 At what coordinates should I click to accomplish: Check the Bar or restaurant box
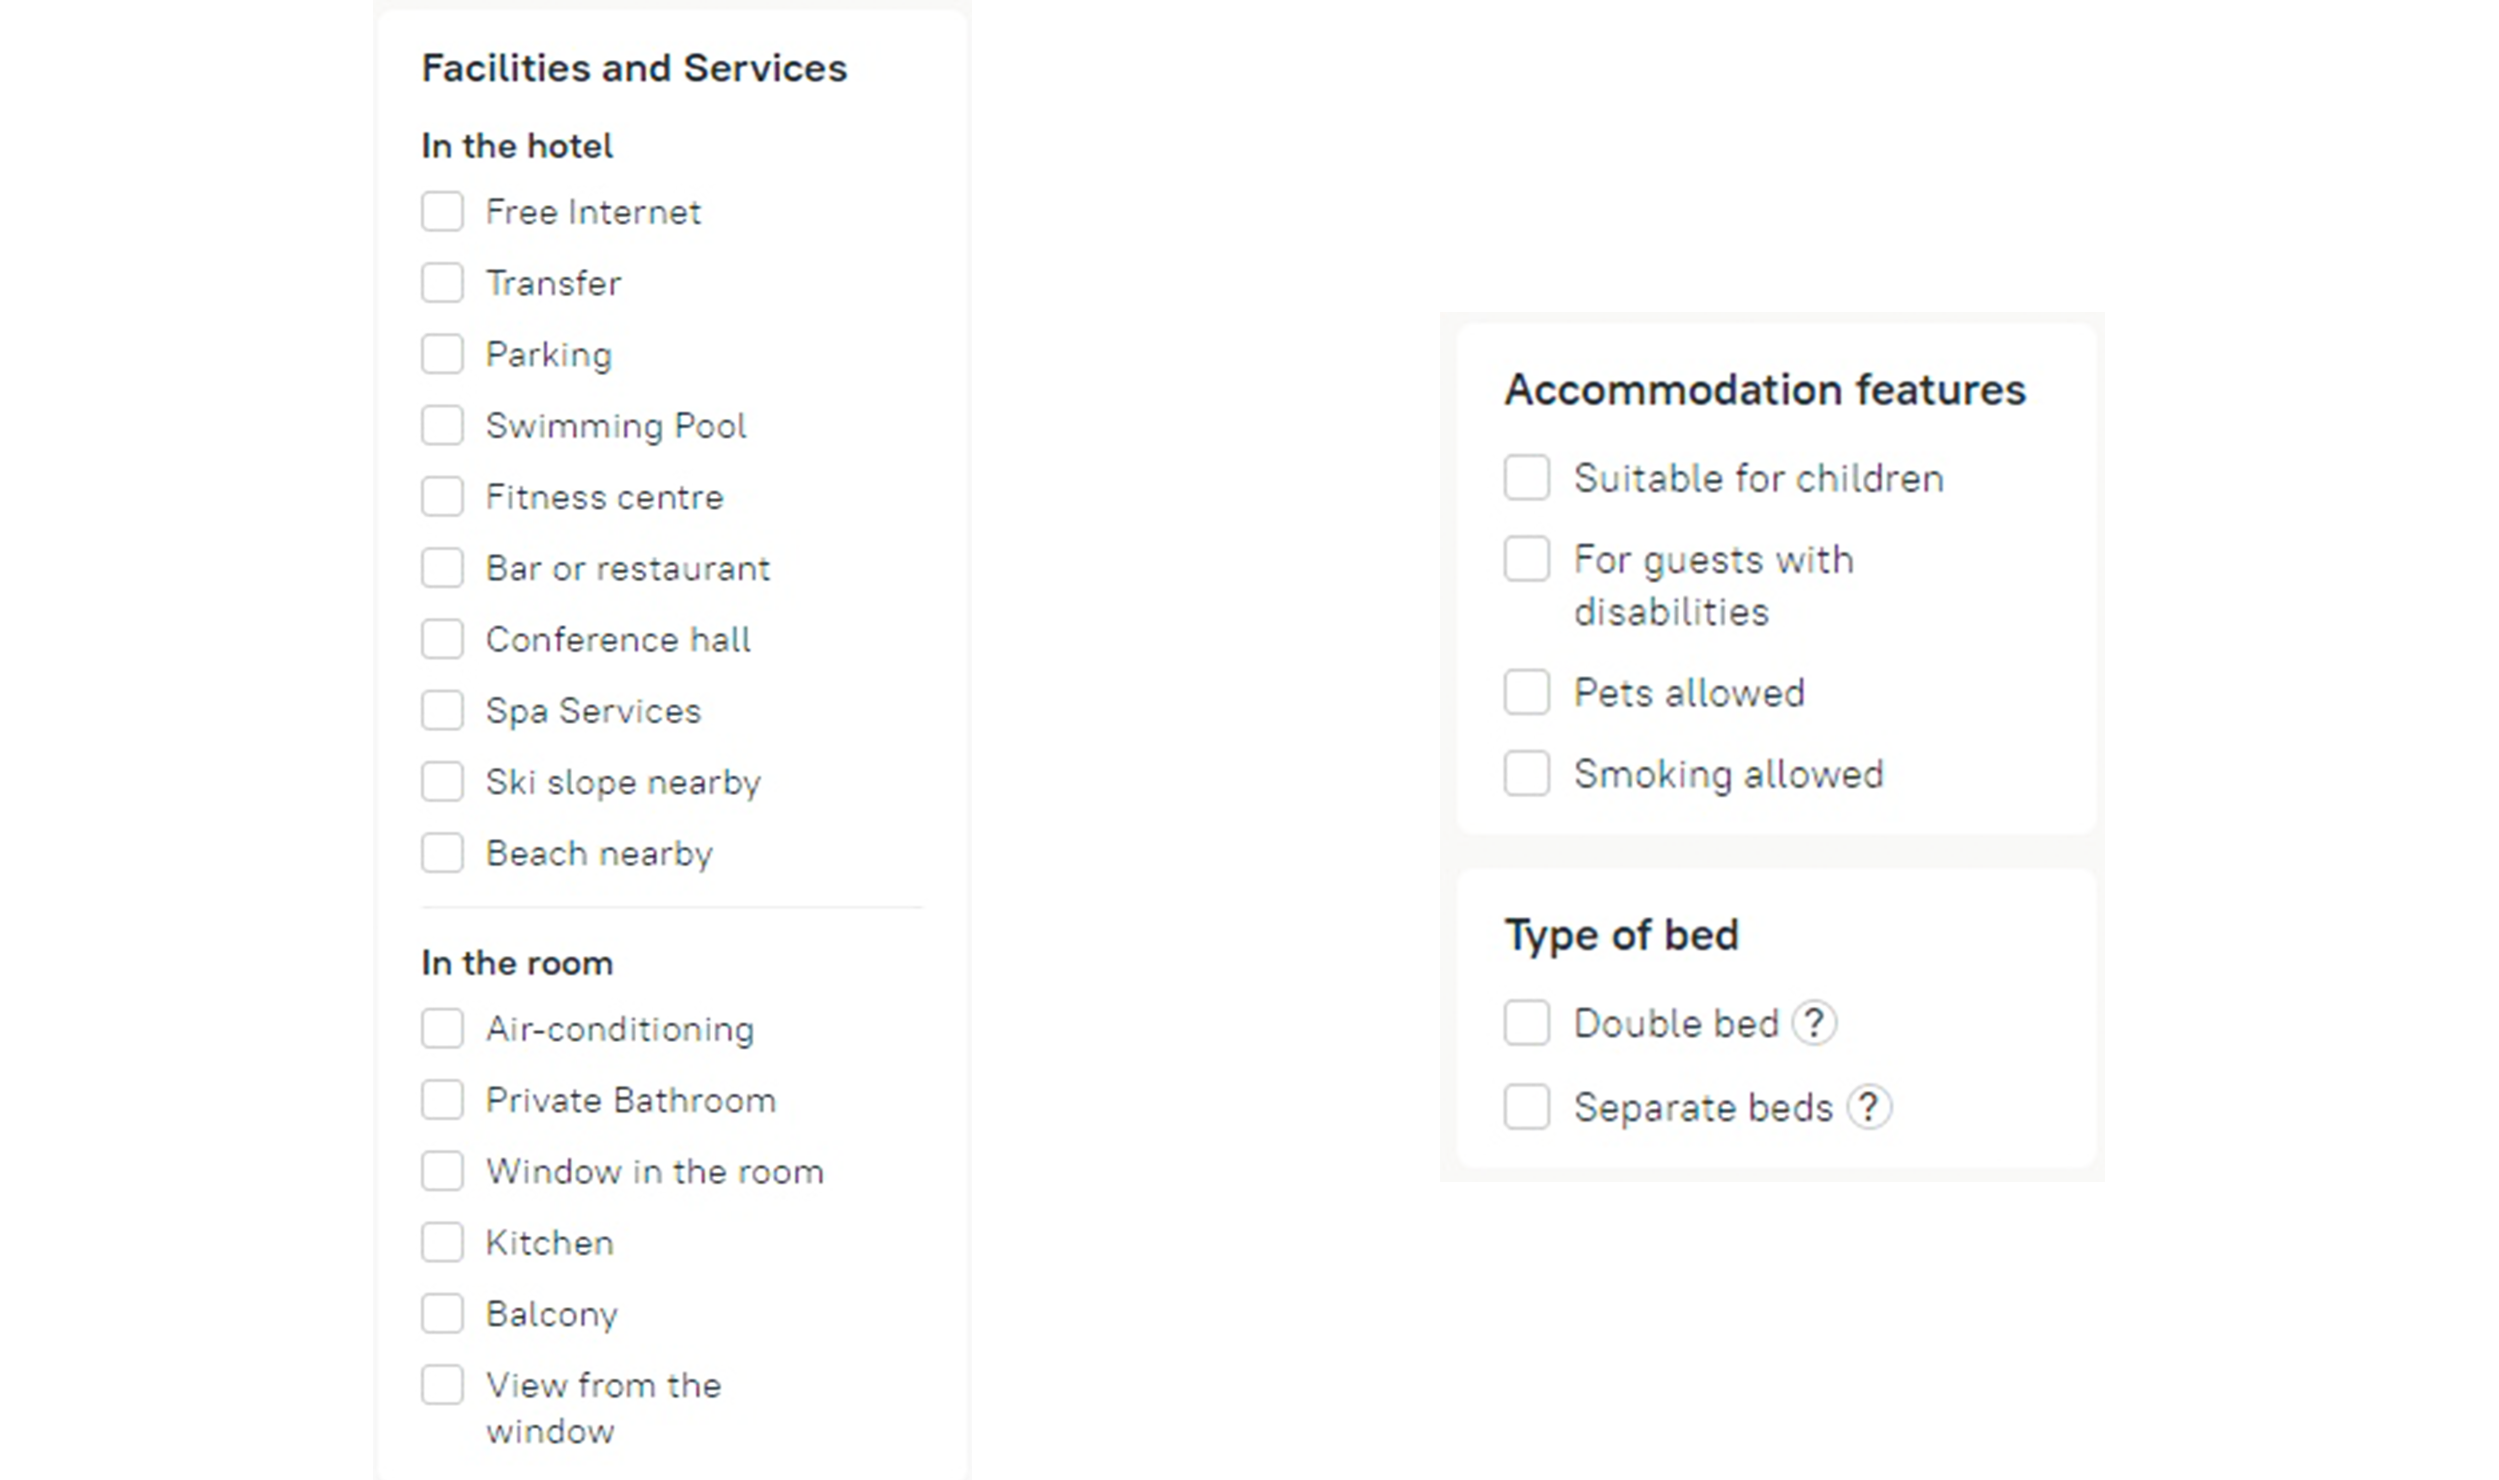point(442,568)
